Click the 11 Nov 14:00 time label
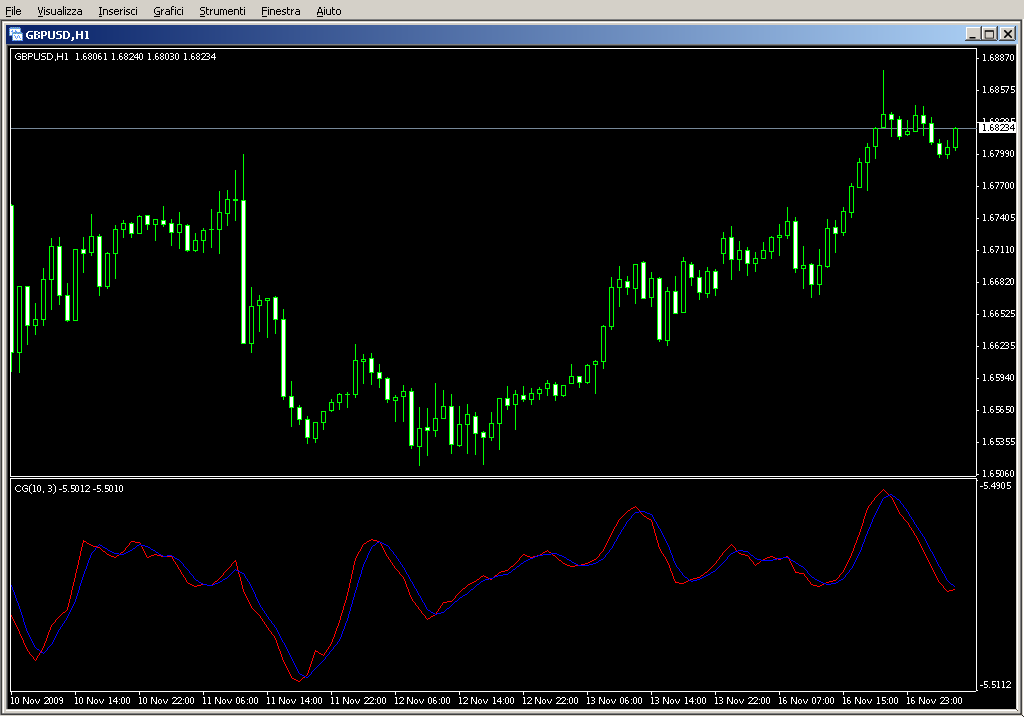The width and height of the screenshot is (1024, 717). pyautogui.click(x=294, y=701)
